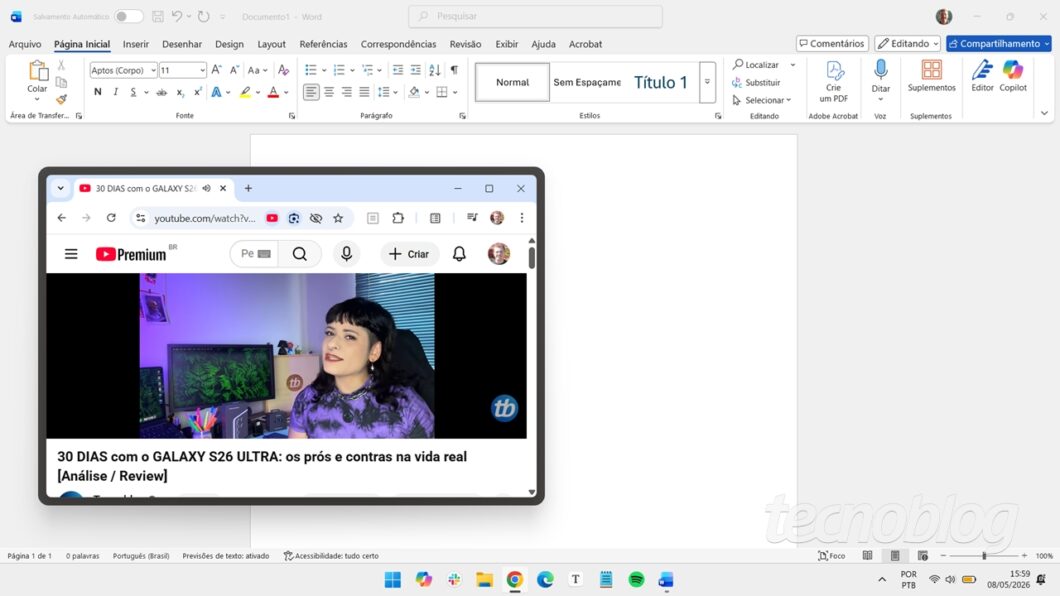Image resolution: width=1060 pixels, height=596 pixels.
Task: Reload the YouTube page in Chrome
Action: point(111,218)
